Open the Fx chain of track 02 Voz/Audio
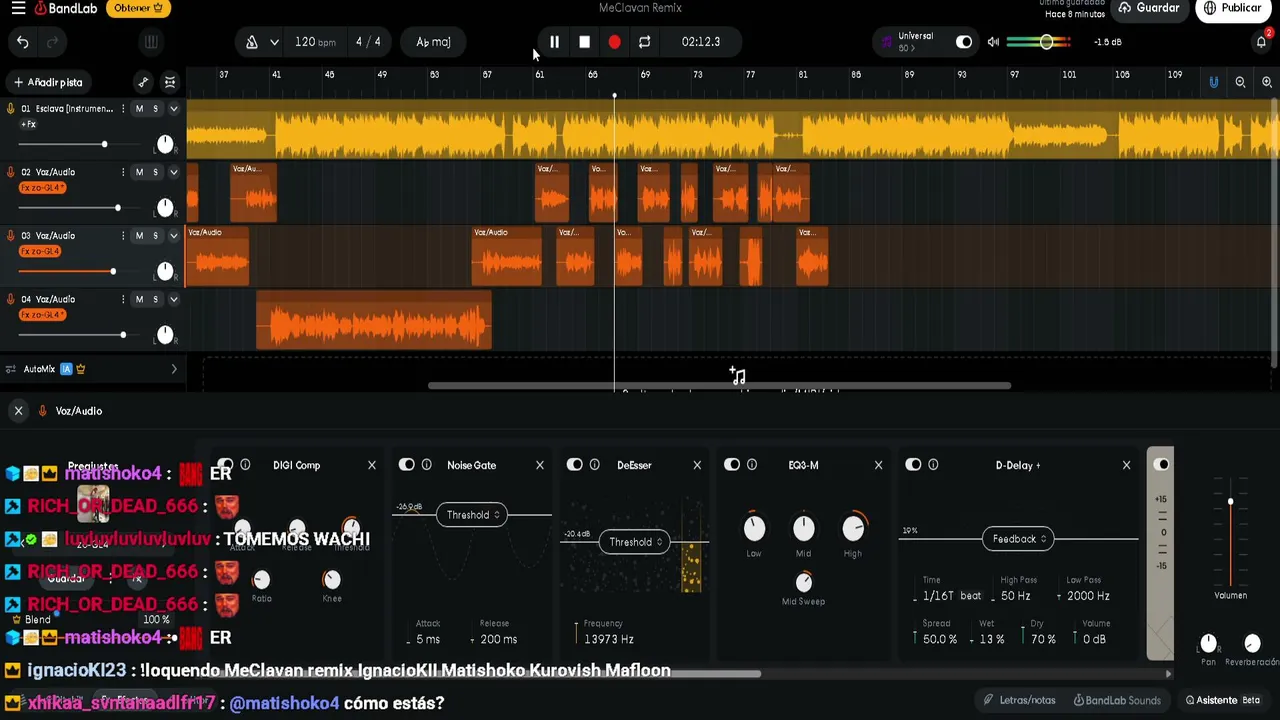 [x=43, y=188]
